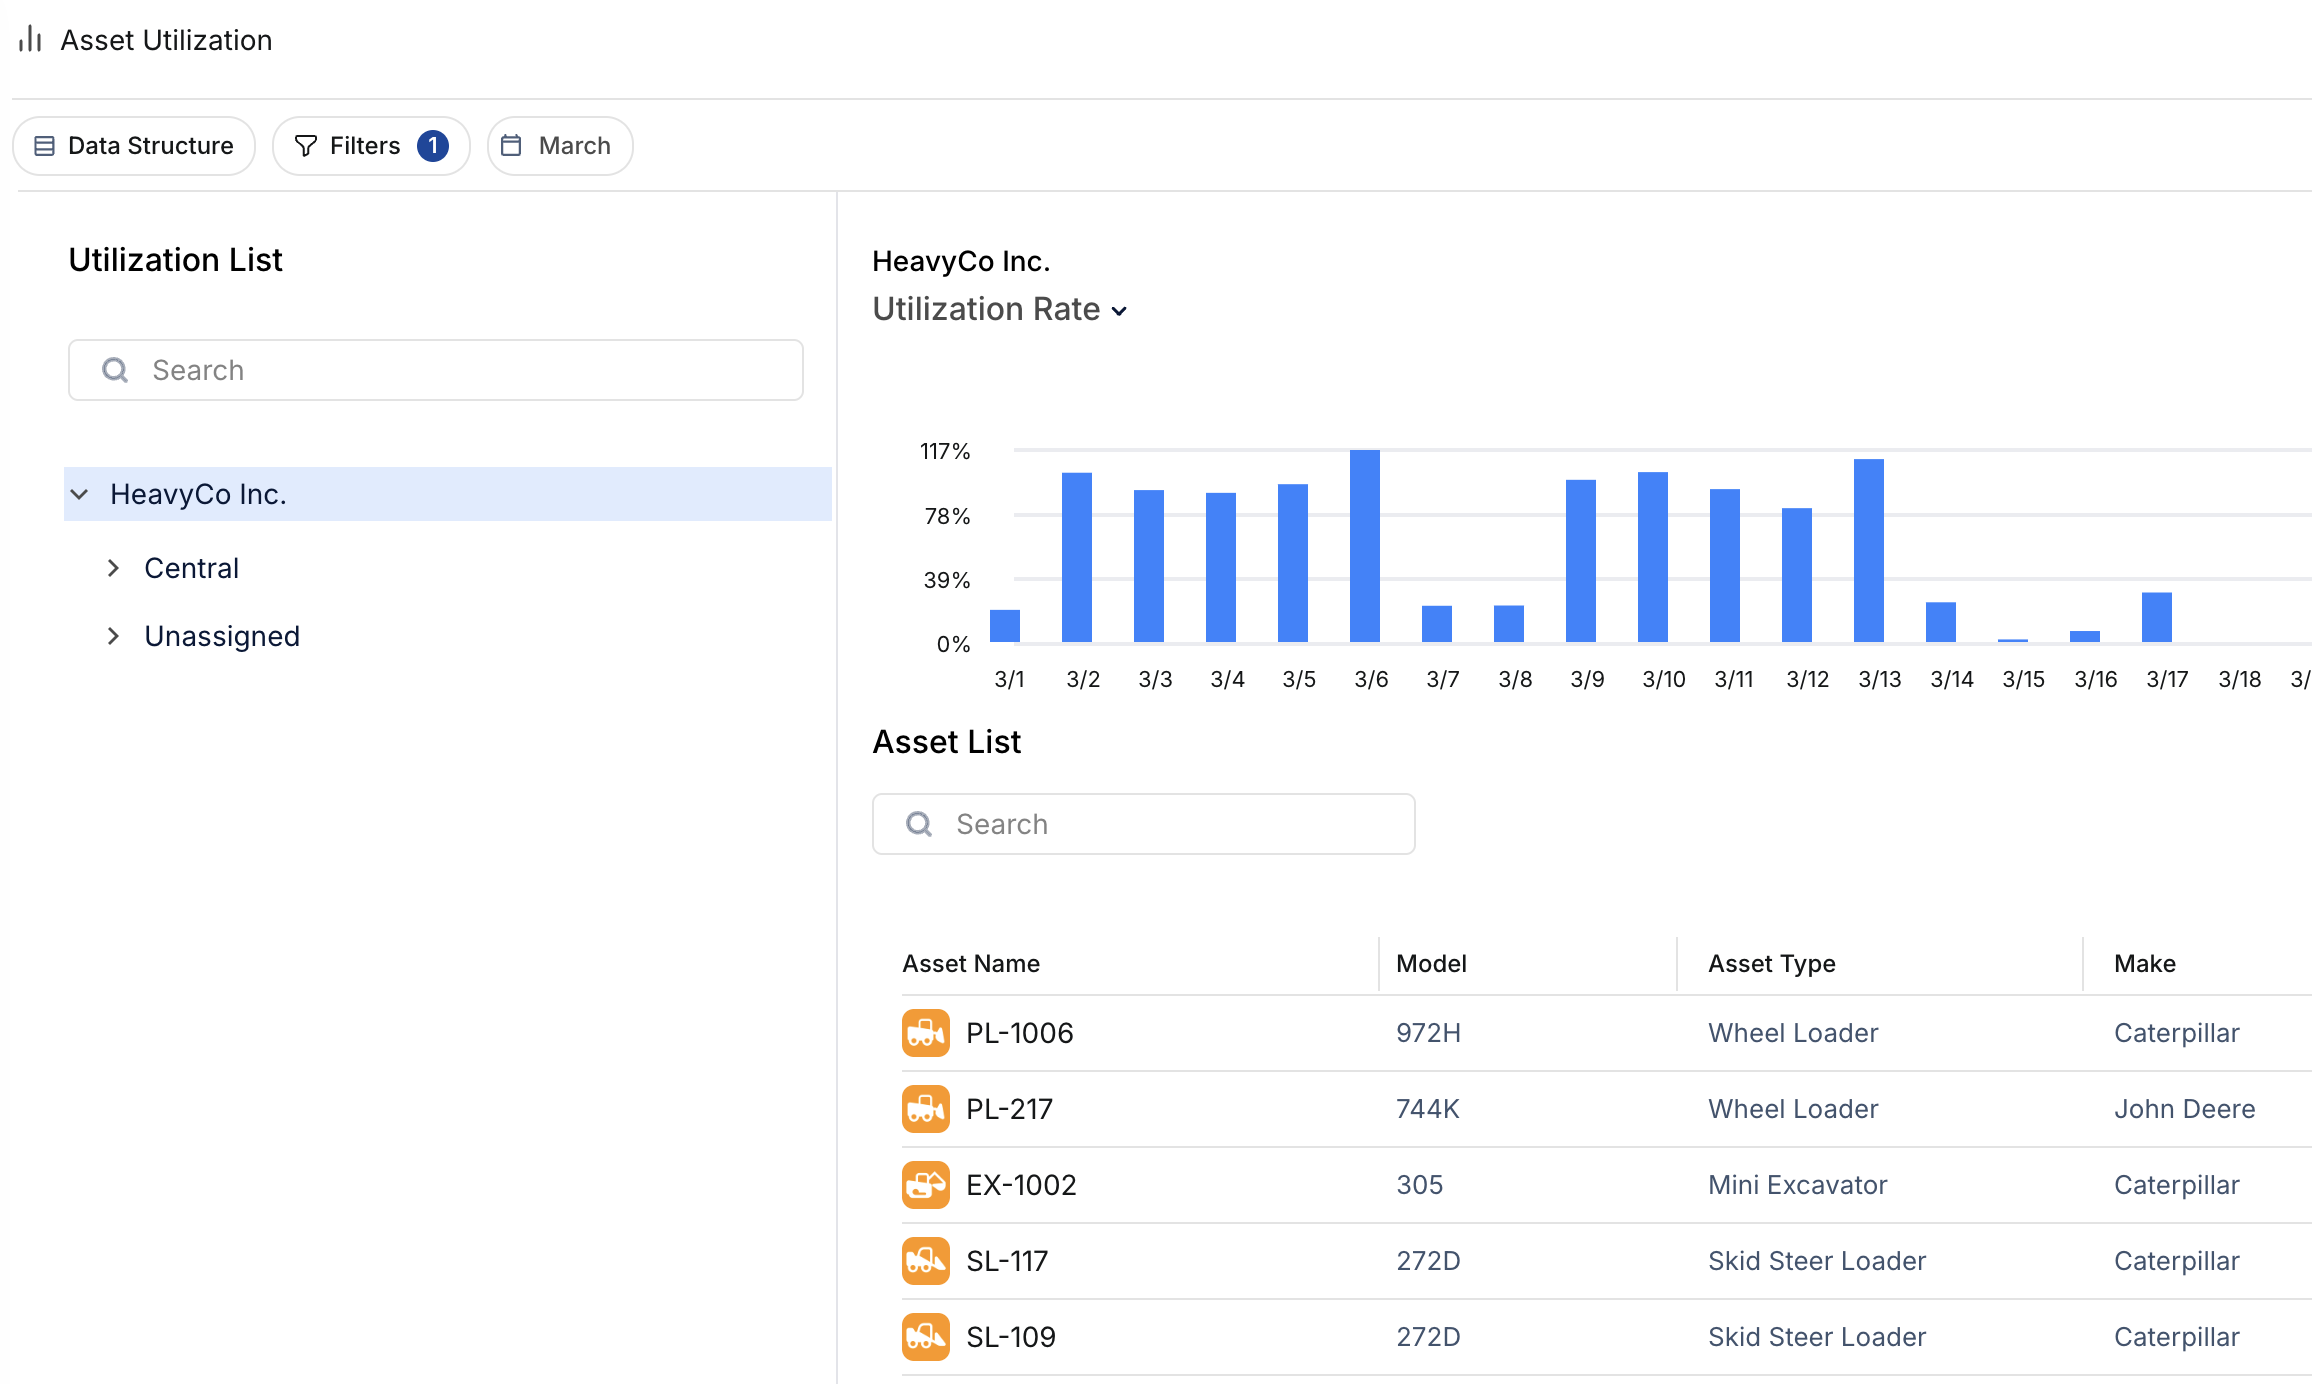Open the March date picker
The height and width of the screenshot is (1384, 2312).
point(559,145)
